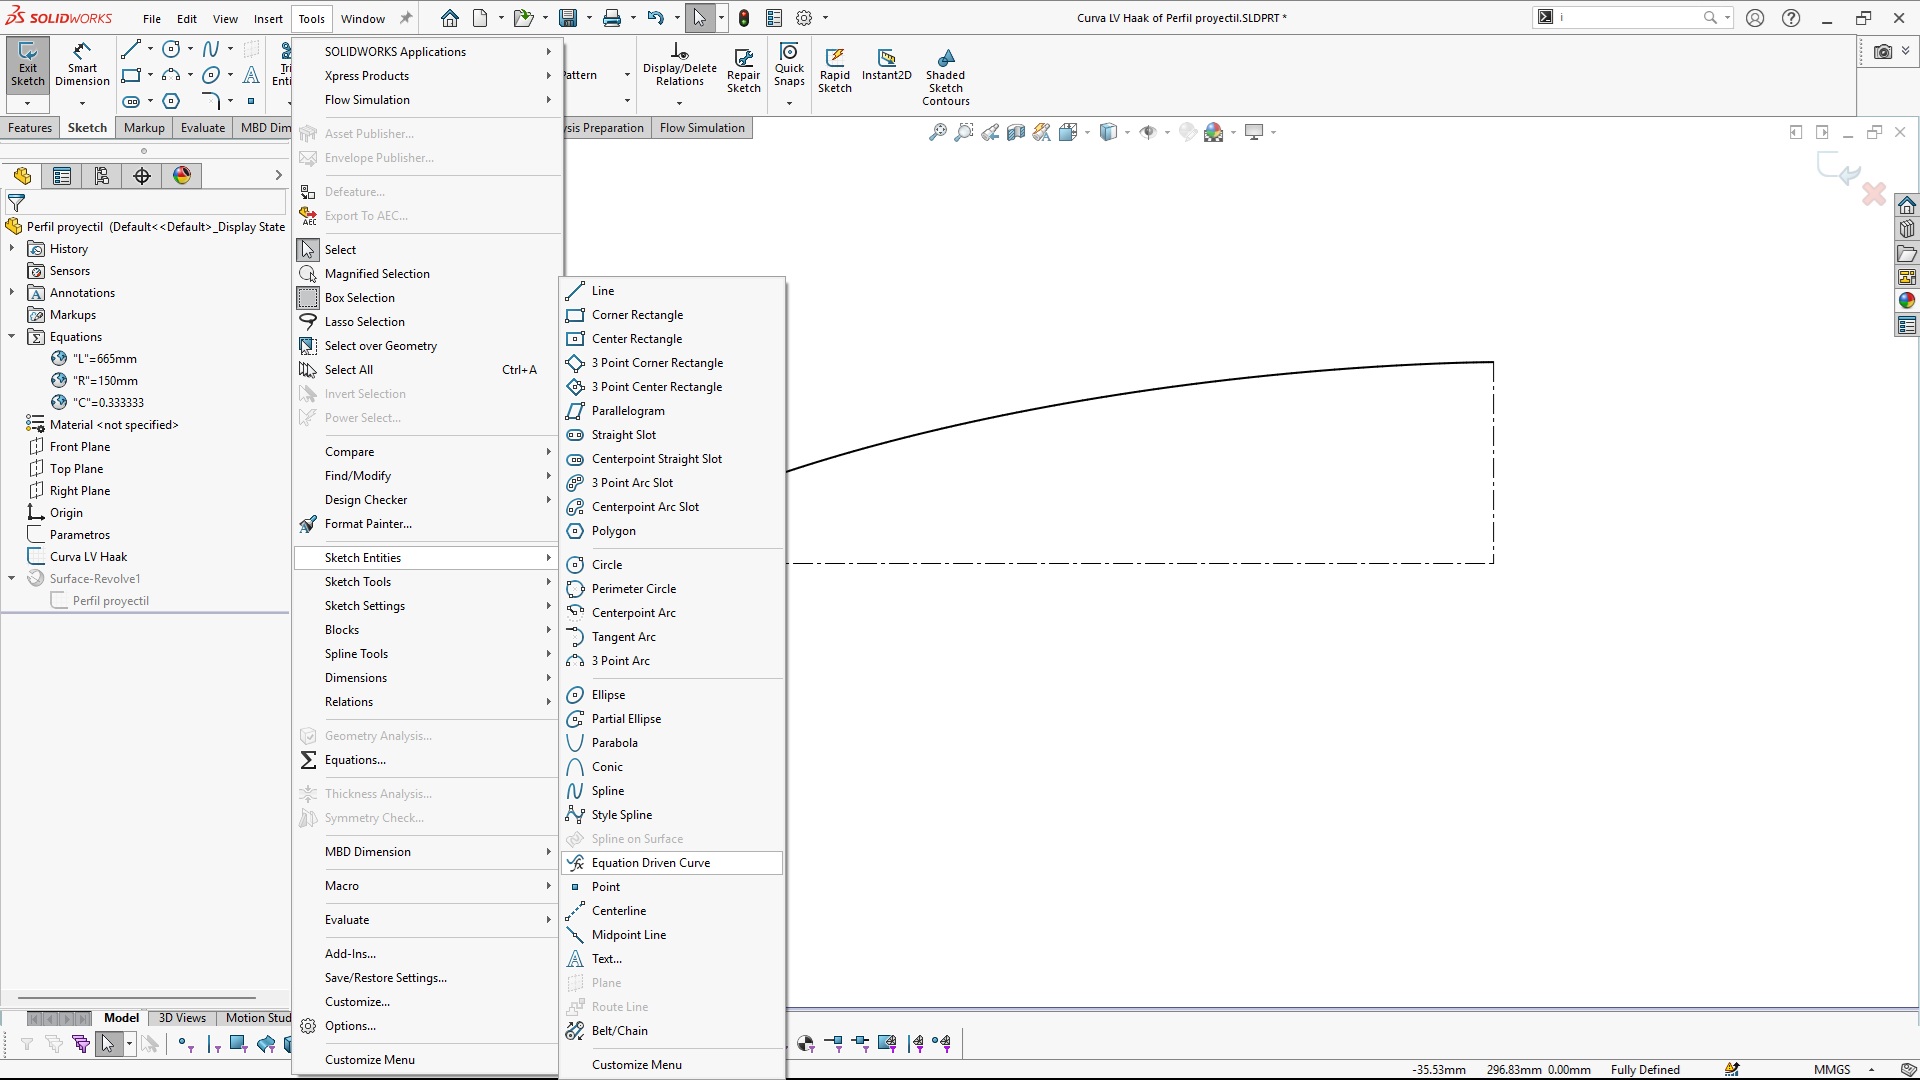Open the Quick Snaps tool
Image resolution: width=1920 pixels, height=1080 pixels.
point(789,64)
